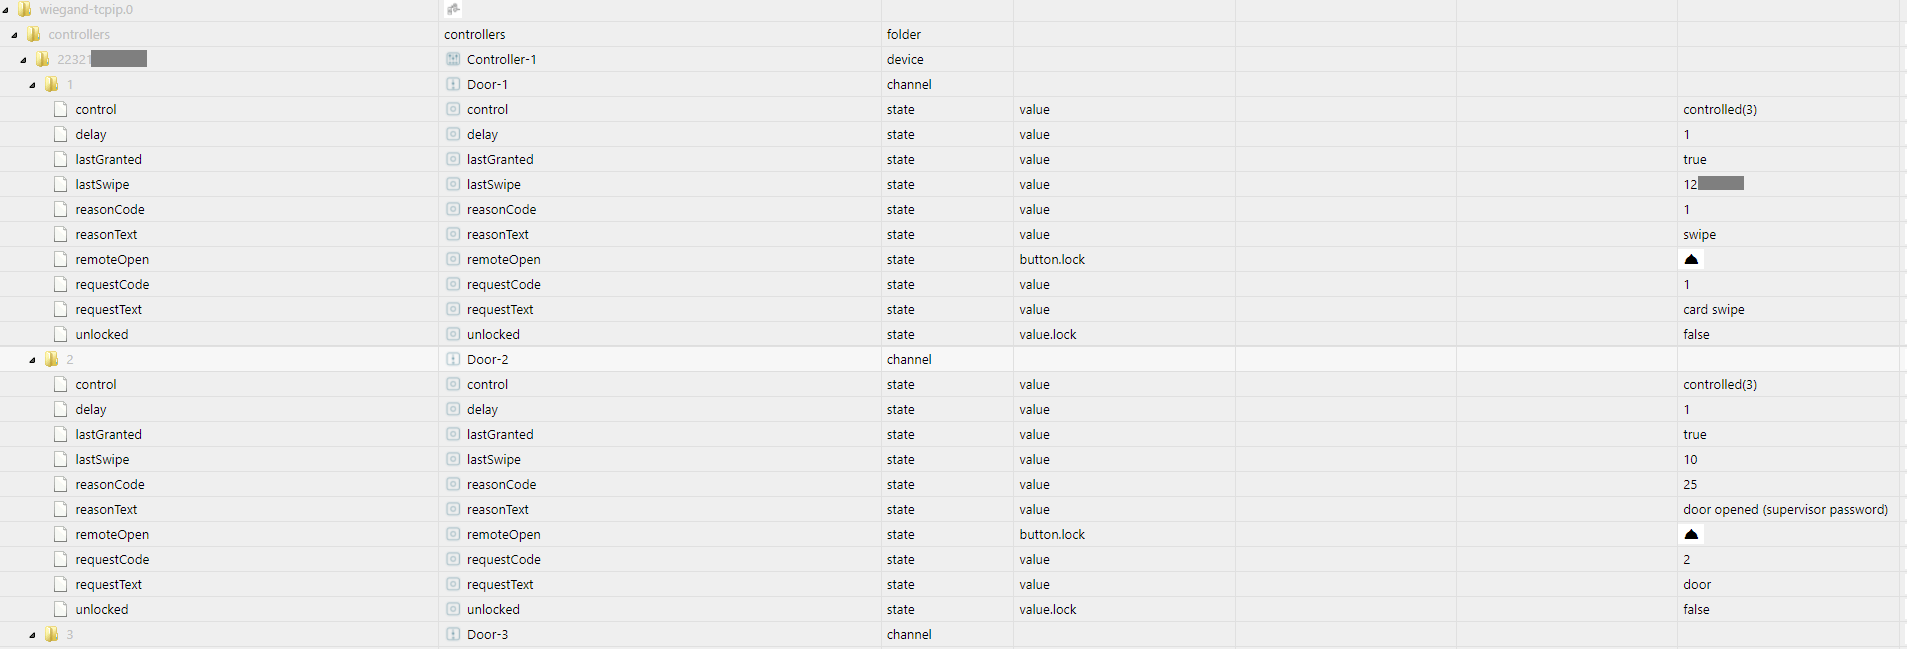This screenshot has height=650, width=1907.
Task: Click the adapter icon beside wiegand-tcpip.0
Action: [x=453, y=9]
